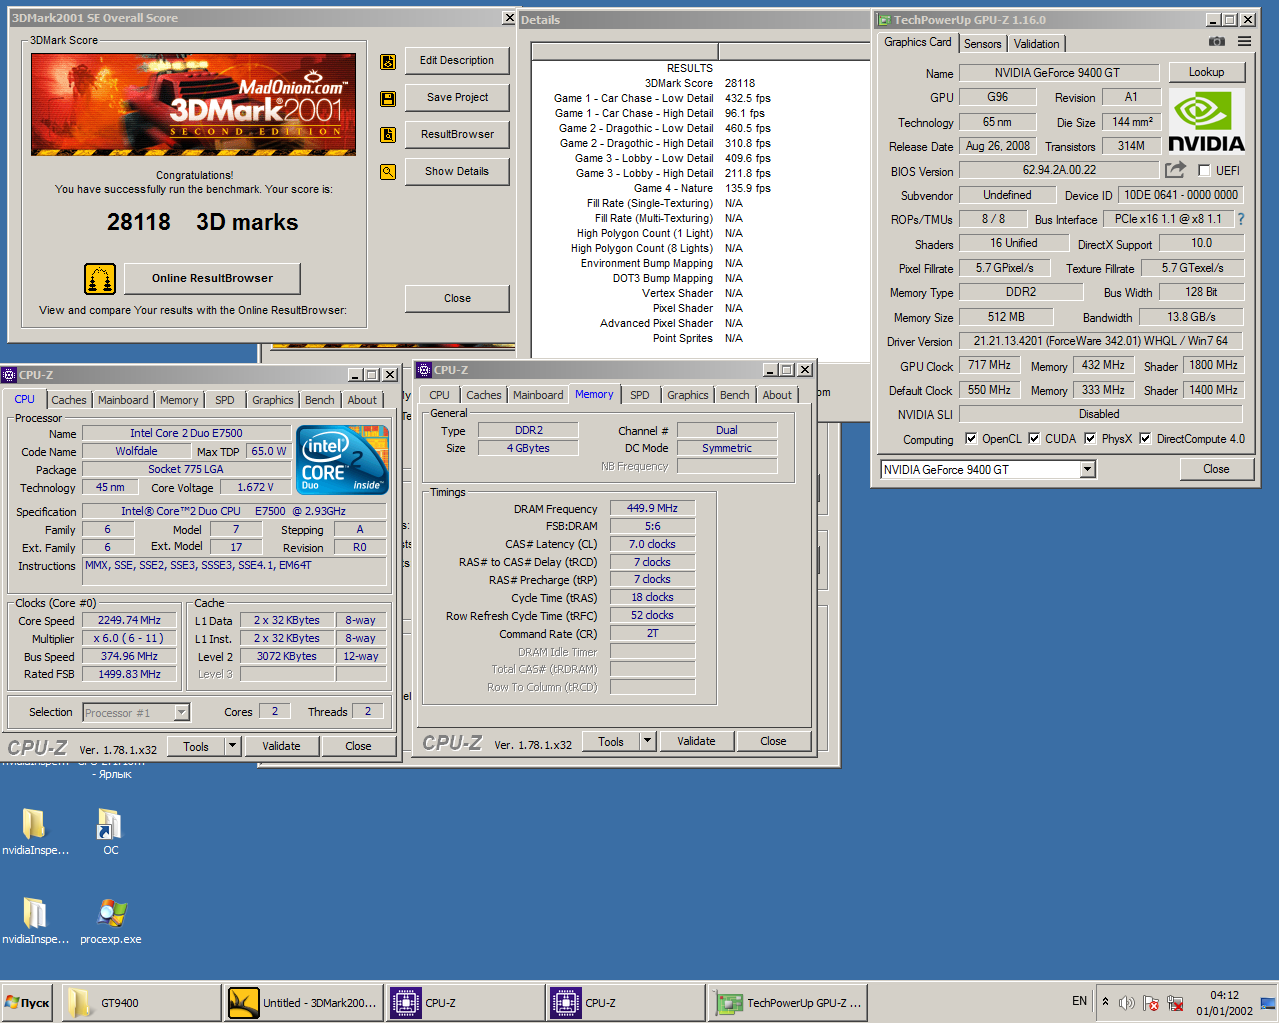Image resolution: width=1279 pixels, height=1023 pixels.
Task: Open the nvidiaInspector folder on desktop
Action: (x=34, y=824)
